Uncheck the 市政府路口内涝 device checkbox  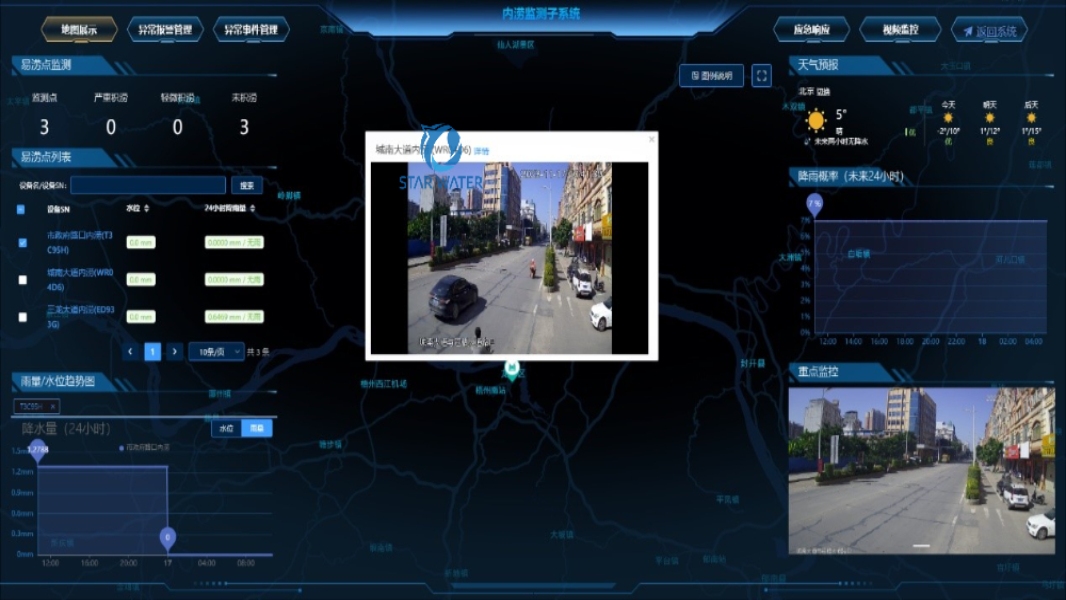(23, 242)
